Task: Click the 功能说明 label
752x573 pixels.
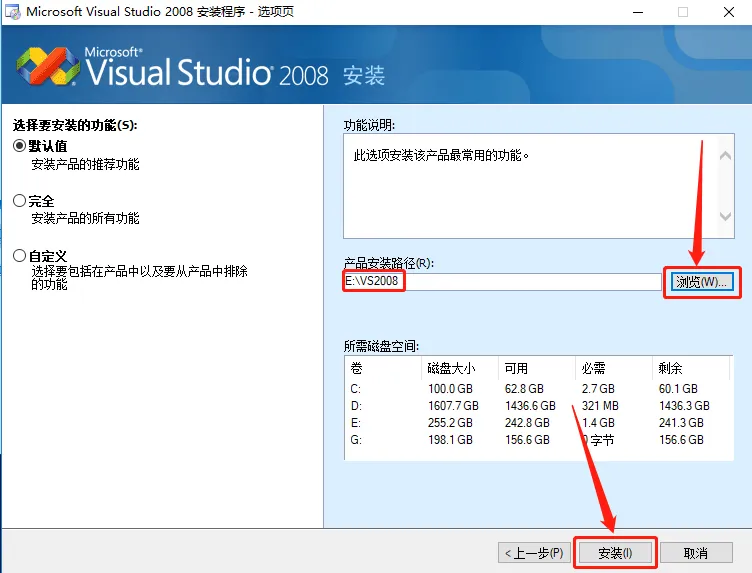Action: 369,125
